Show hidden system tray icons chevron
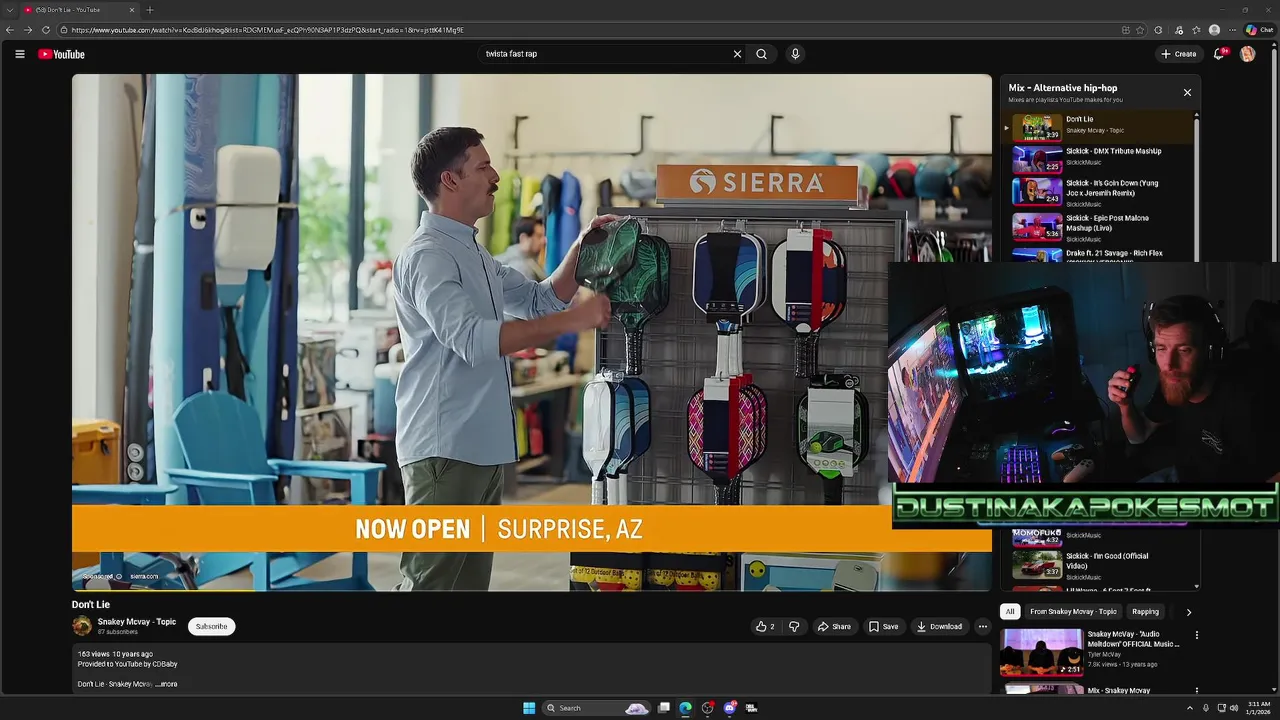This screenshot has width=1280, height=720. point(1192,708)
